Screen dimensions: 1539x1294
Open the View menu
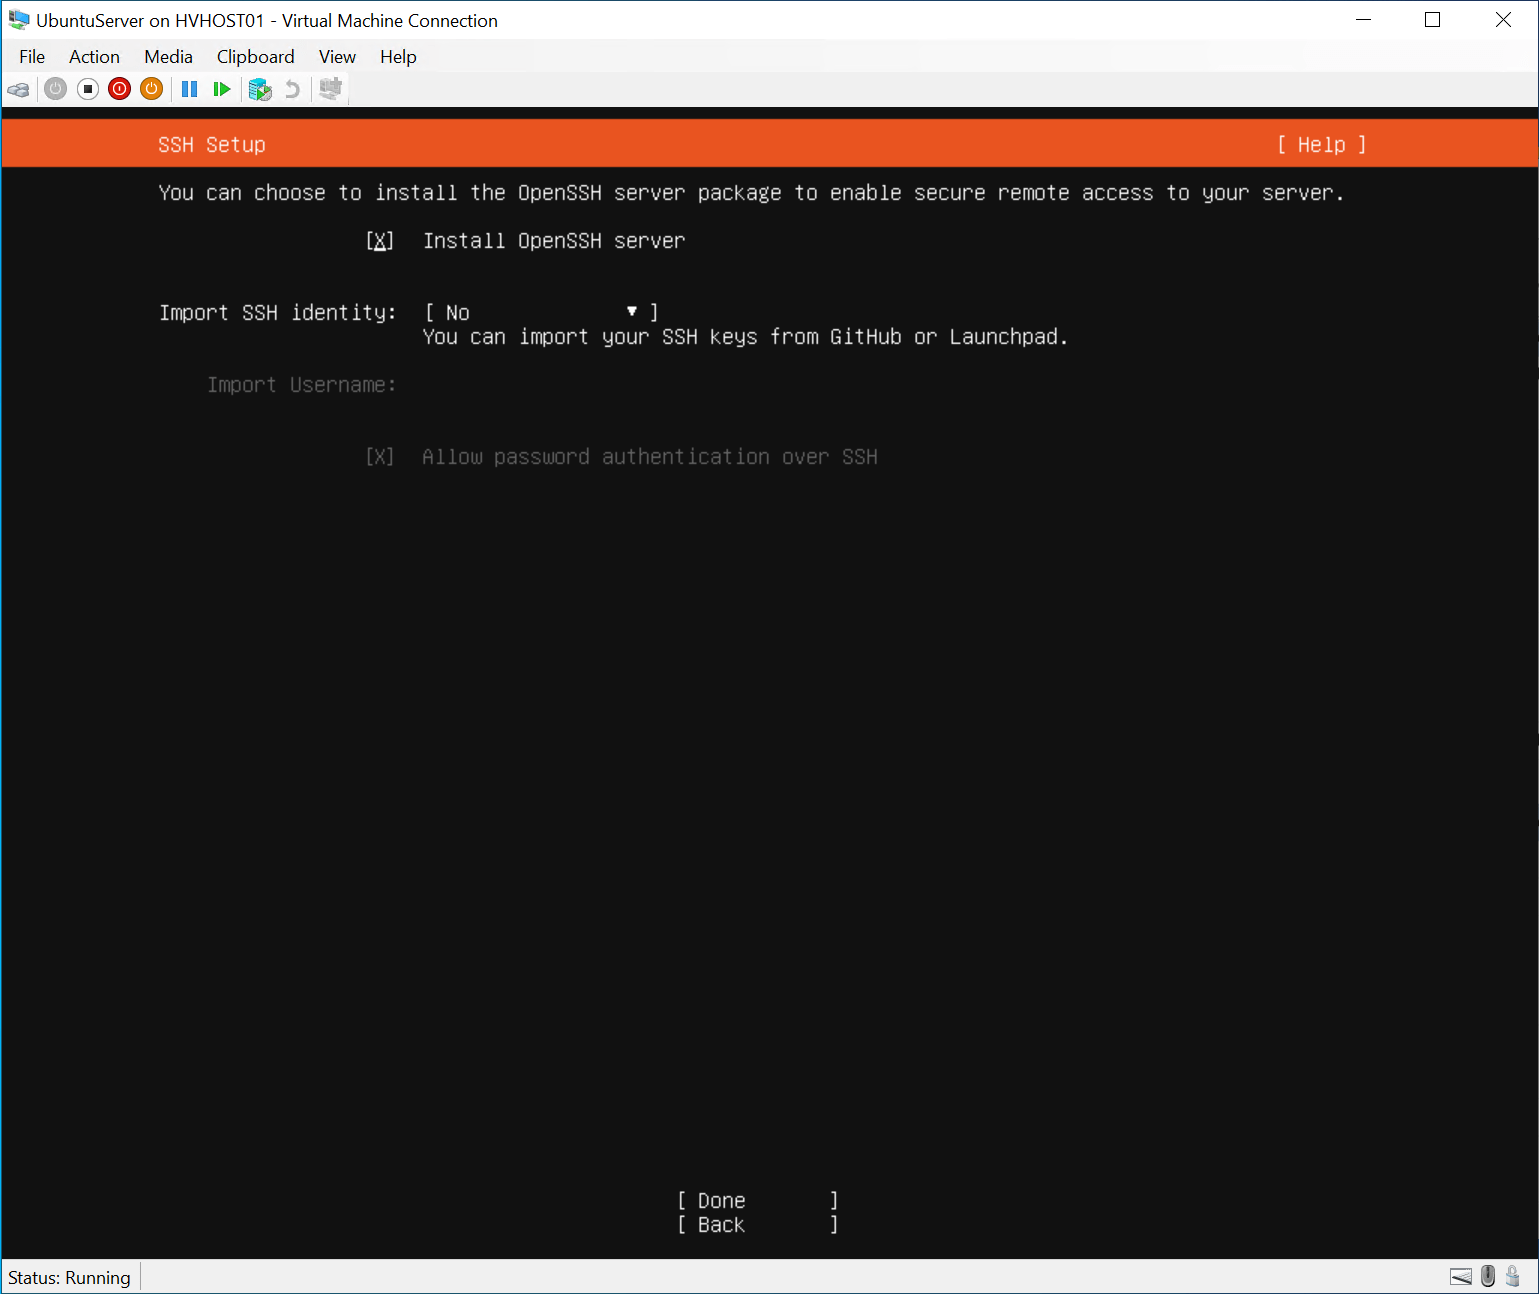pos(337,57)
